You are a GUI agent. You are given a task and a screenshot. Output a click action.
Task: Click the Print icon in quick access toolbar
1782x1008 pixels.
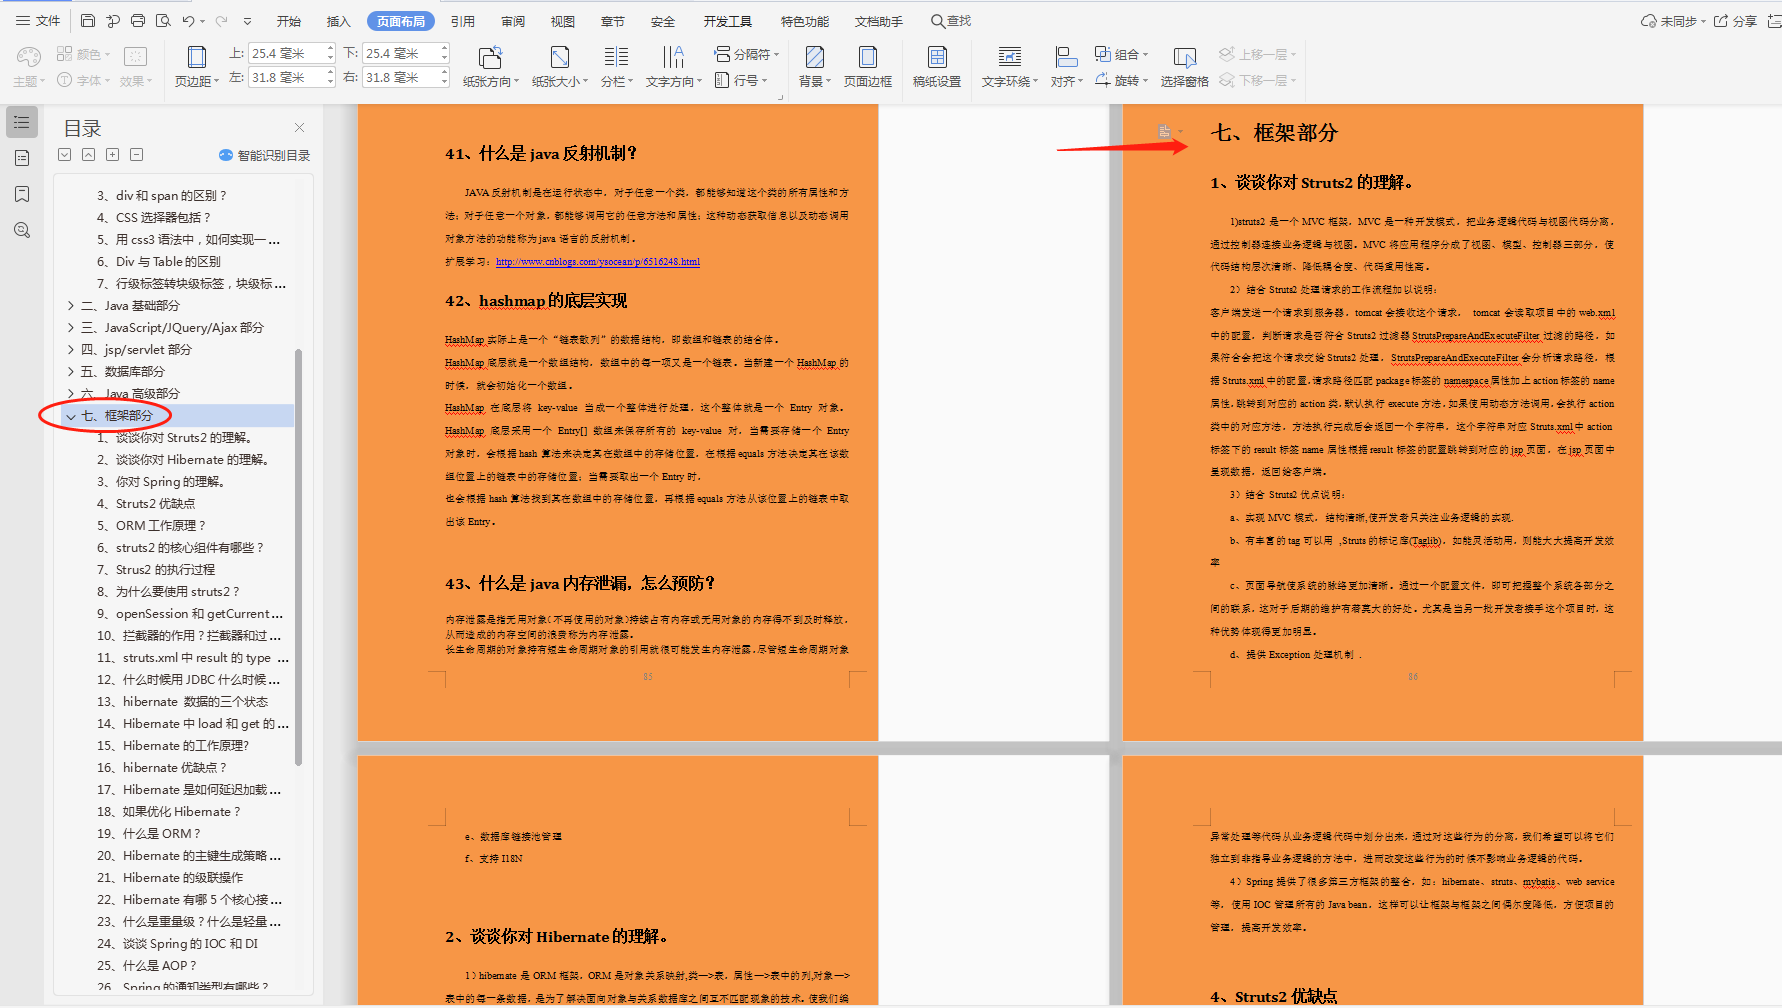click(138, 21)
